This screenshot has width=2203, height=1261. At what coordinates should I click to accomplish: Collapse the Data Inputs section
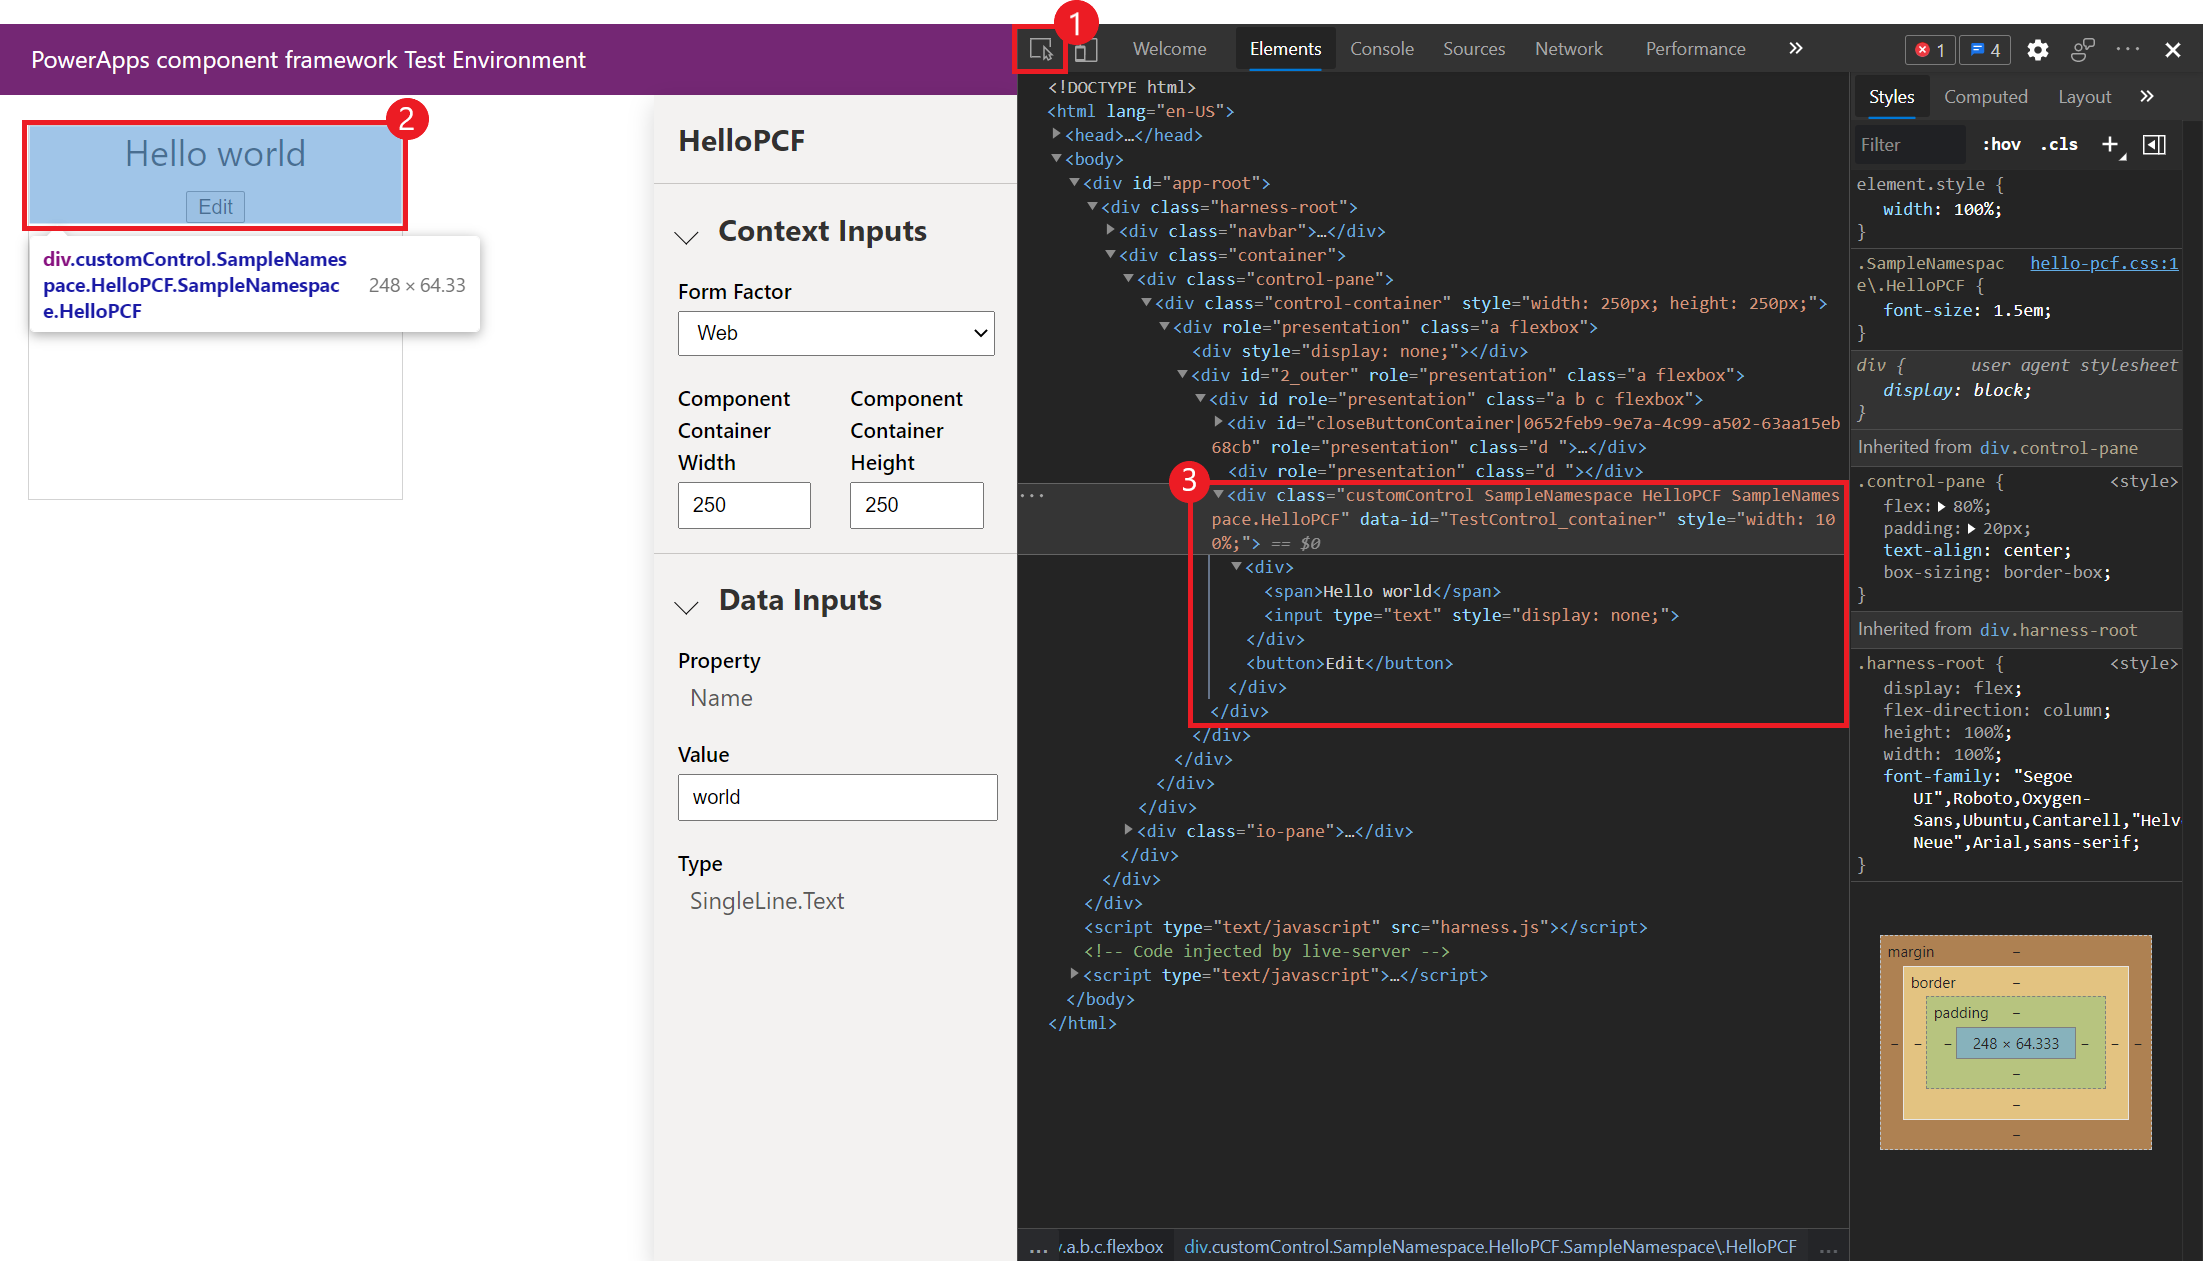pos(686,605)
